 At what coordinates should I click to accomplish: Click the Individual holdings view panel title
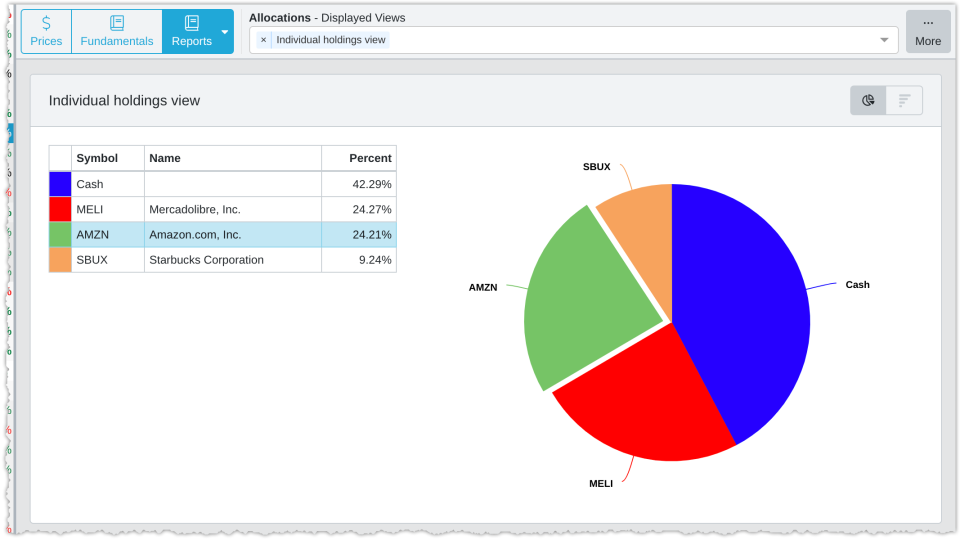pyautogui.click(x=124, y=100)
